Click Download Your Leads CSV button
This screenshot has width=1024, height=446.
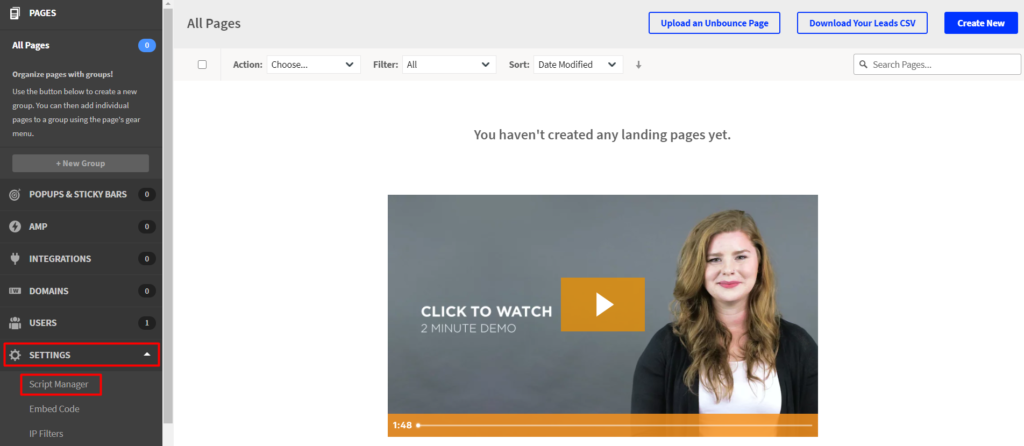click(862, 23)
